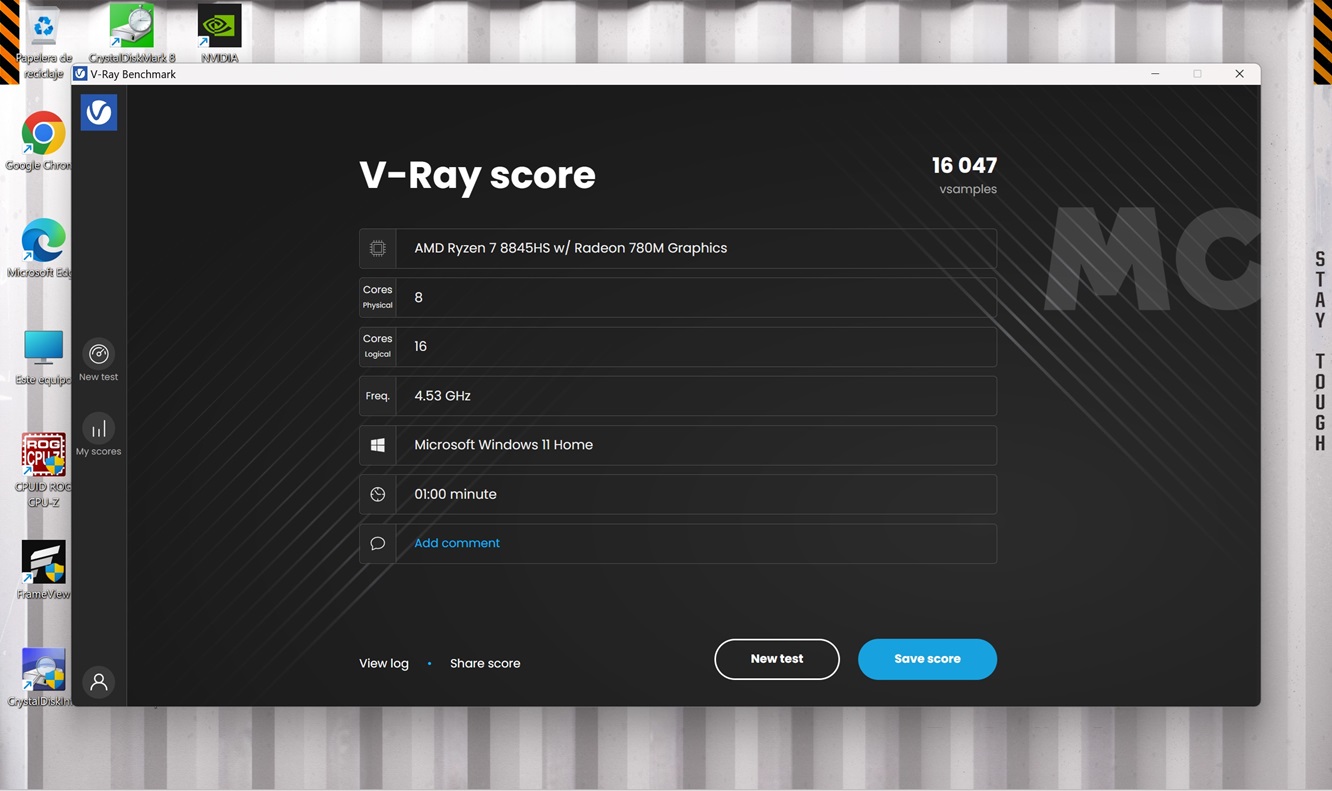The image size is (1332, 791).
Task: Open the Recycle Bin on desktop
Action: (43, 30)
